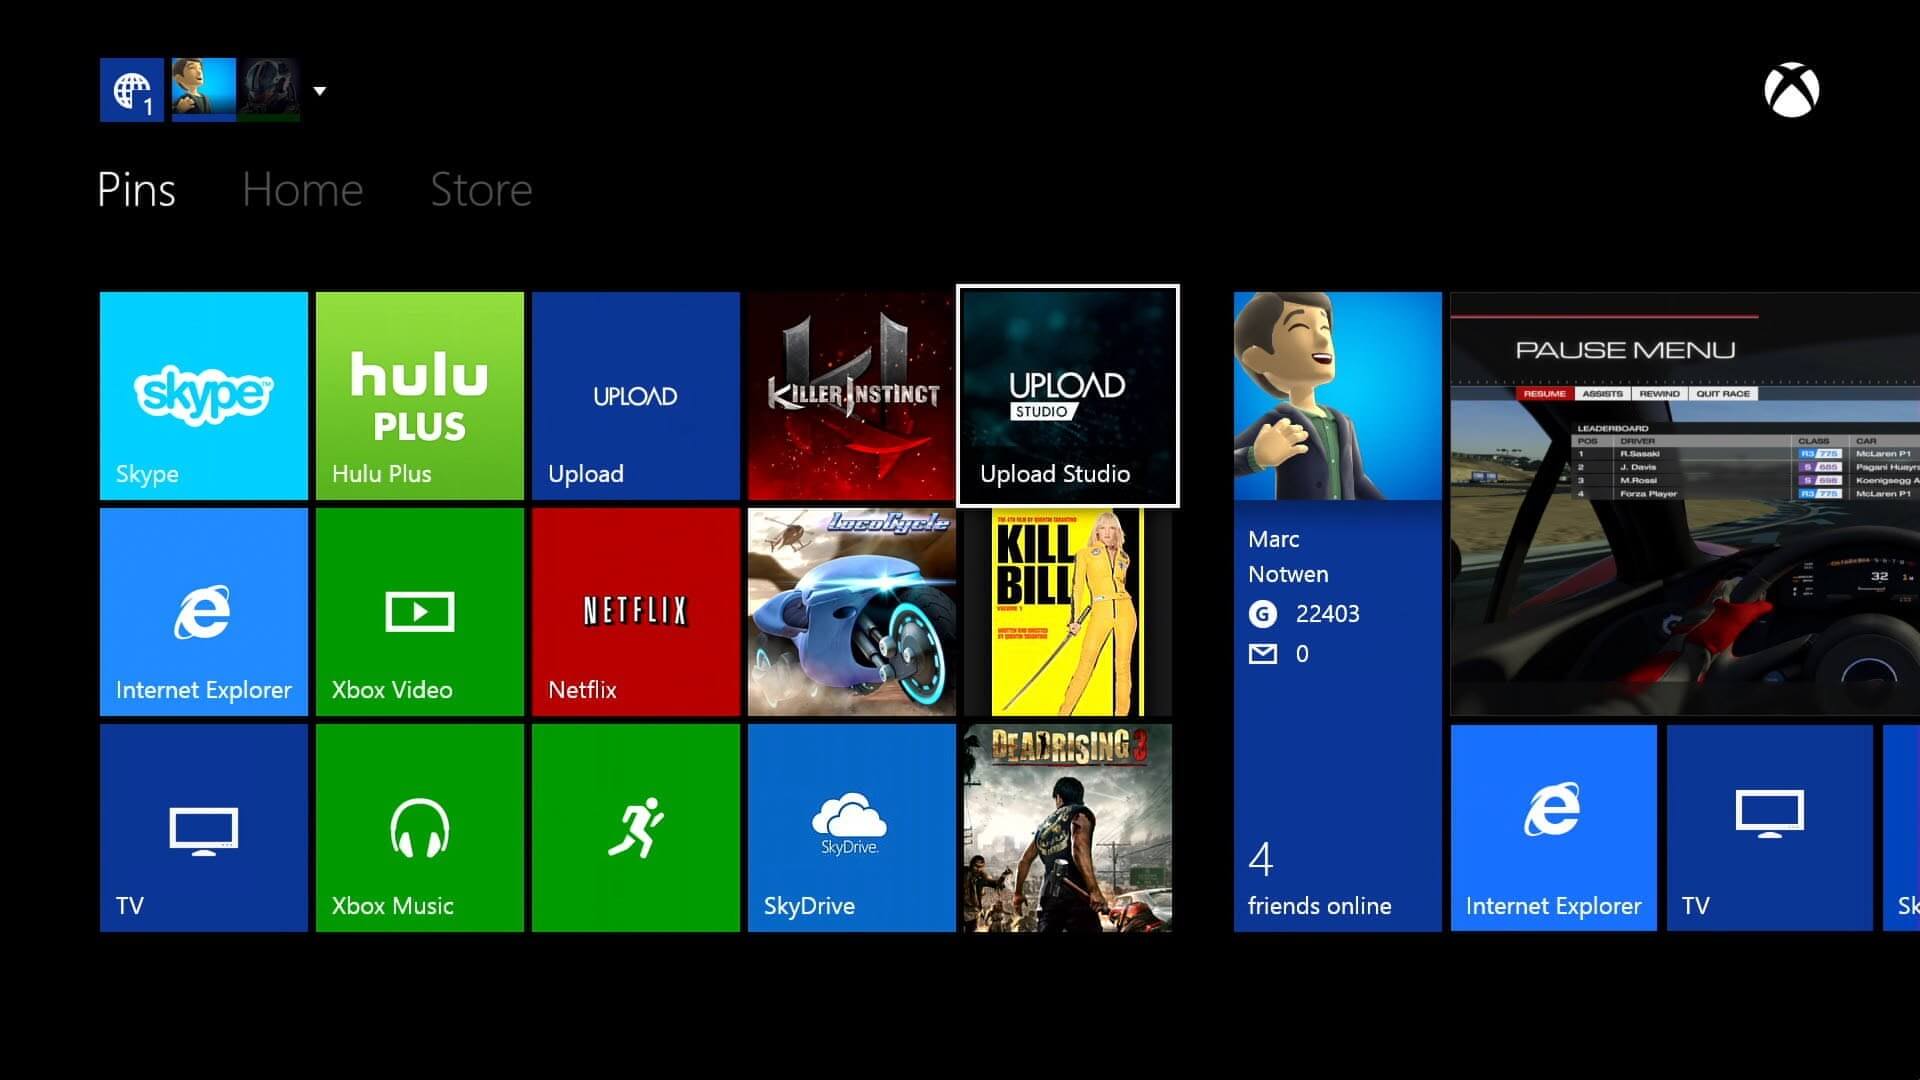This screenshot has height=1080, width=1920.
Task: Switch to the Home tab
Action: (302, 189)
